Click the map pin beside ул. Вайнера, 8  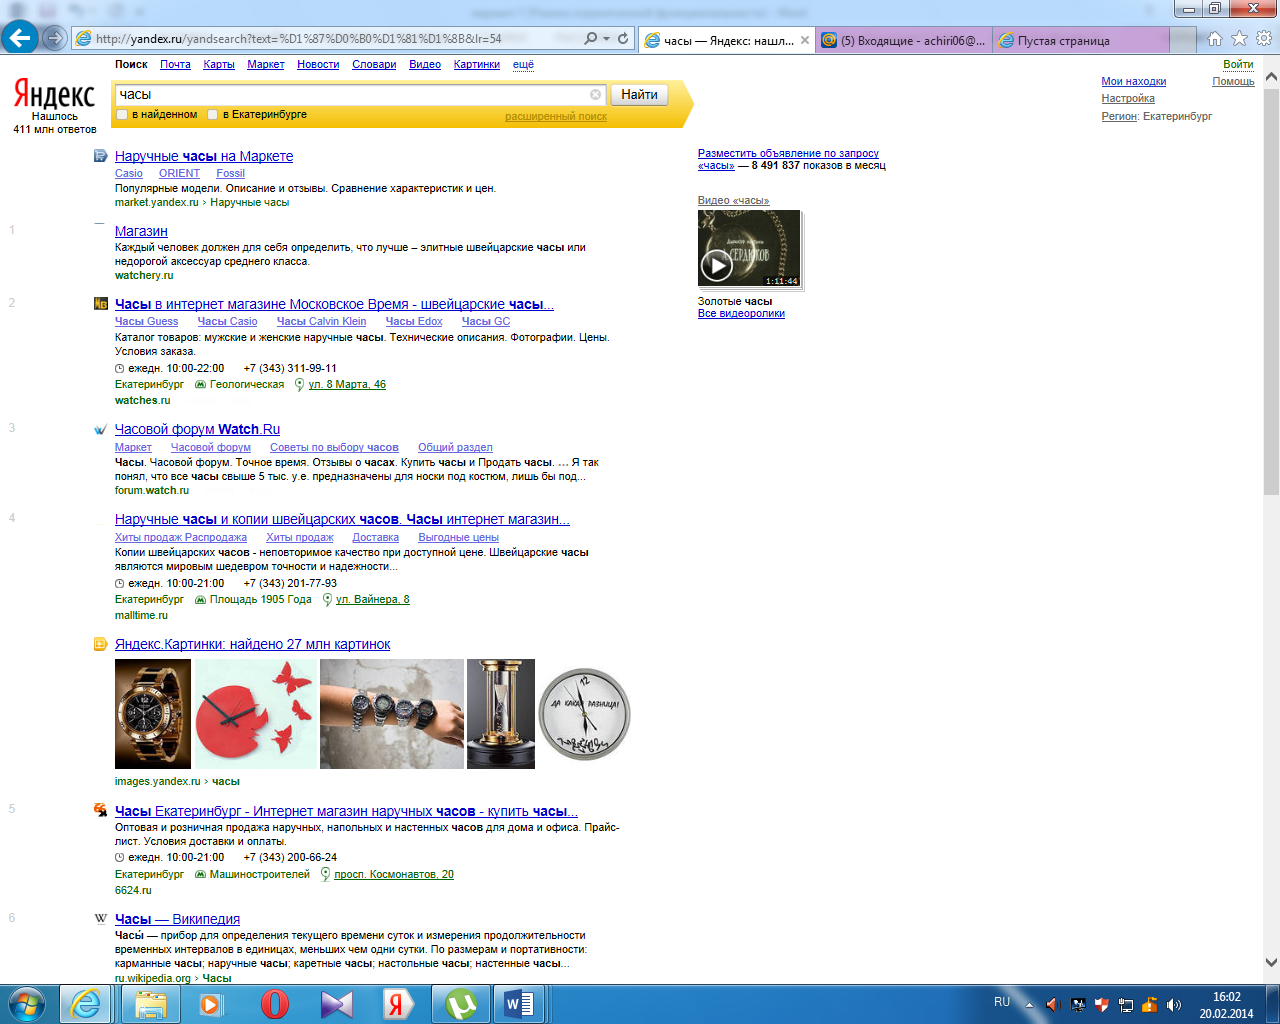[x=327, y=599]
